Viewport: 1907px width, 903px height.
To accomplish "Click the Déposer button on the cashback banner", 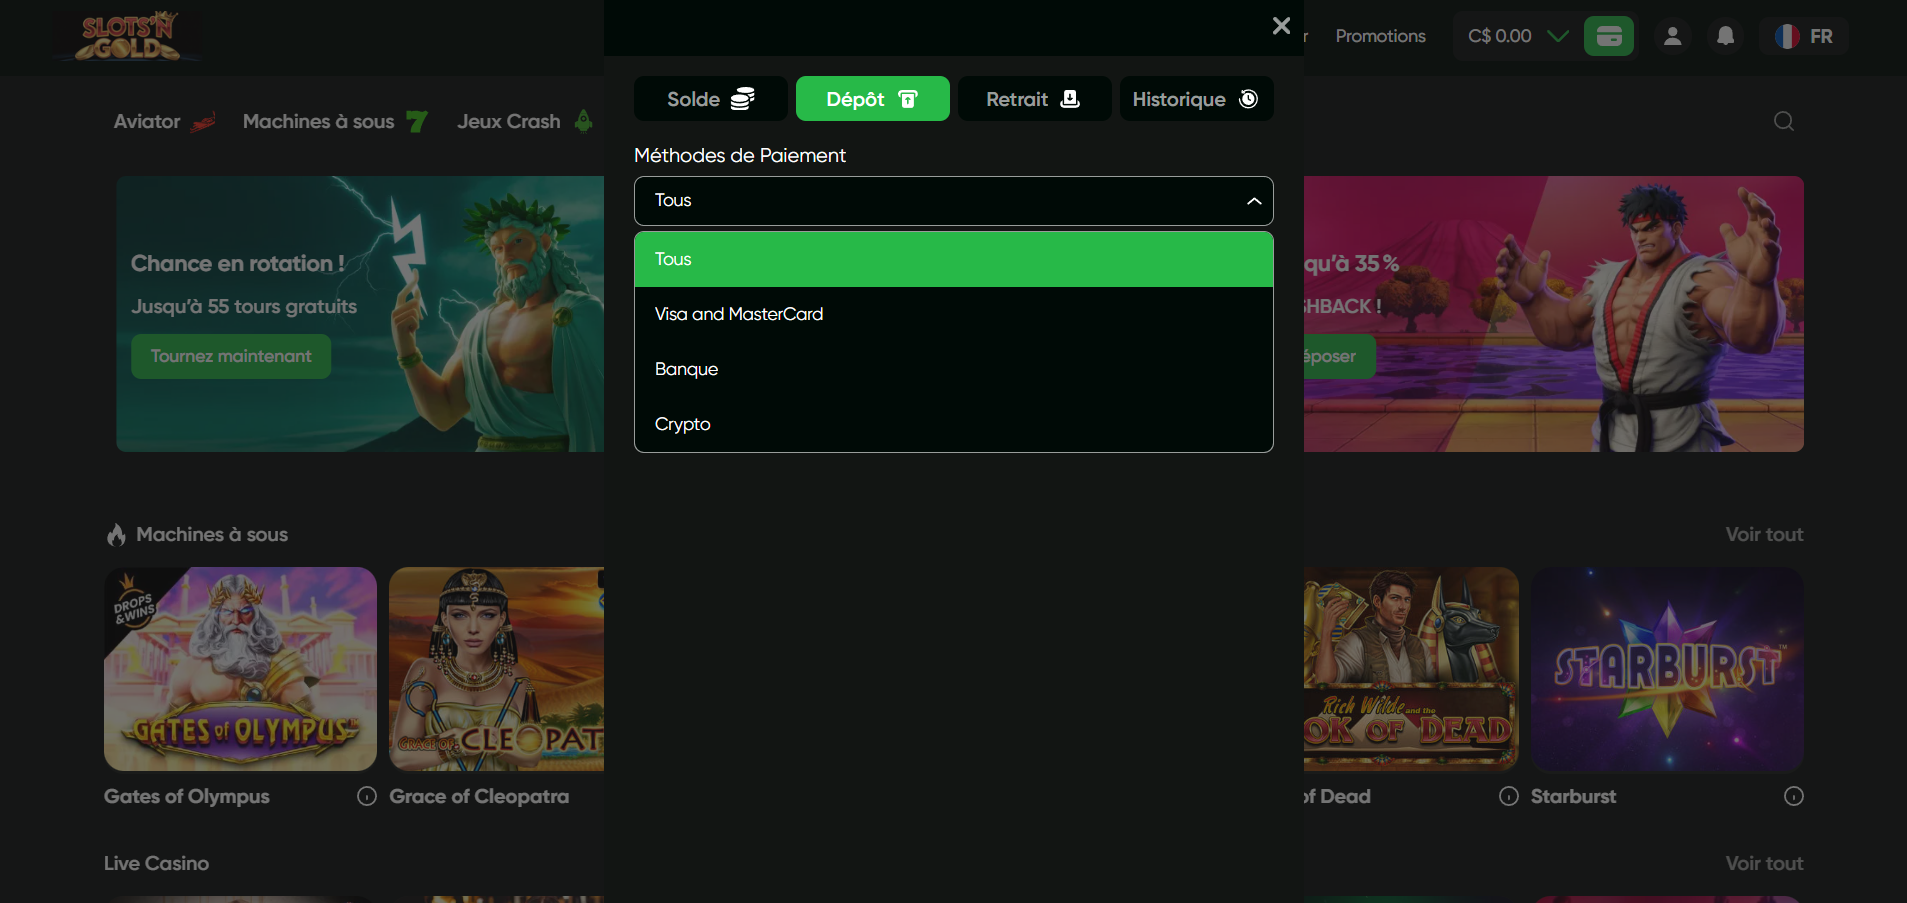I will [1339, 356].
